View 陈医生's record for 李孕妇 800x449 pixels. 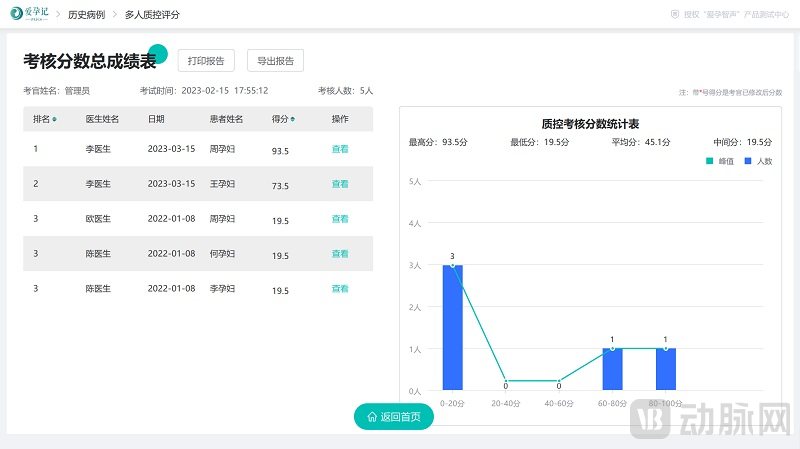click(x=340, y=289)
